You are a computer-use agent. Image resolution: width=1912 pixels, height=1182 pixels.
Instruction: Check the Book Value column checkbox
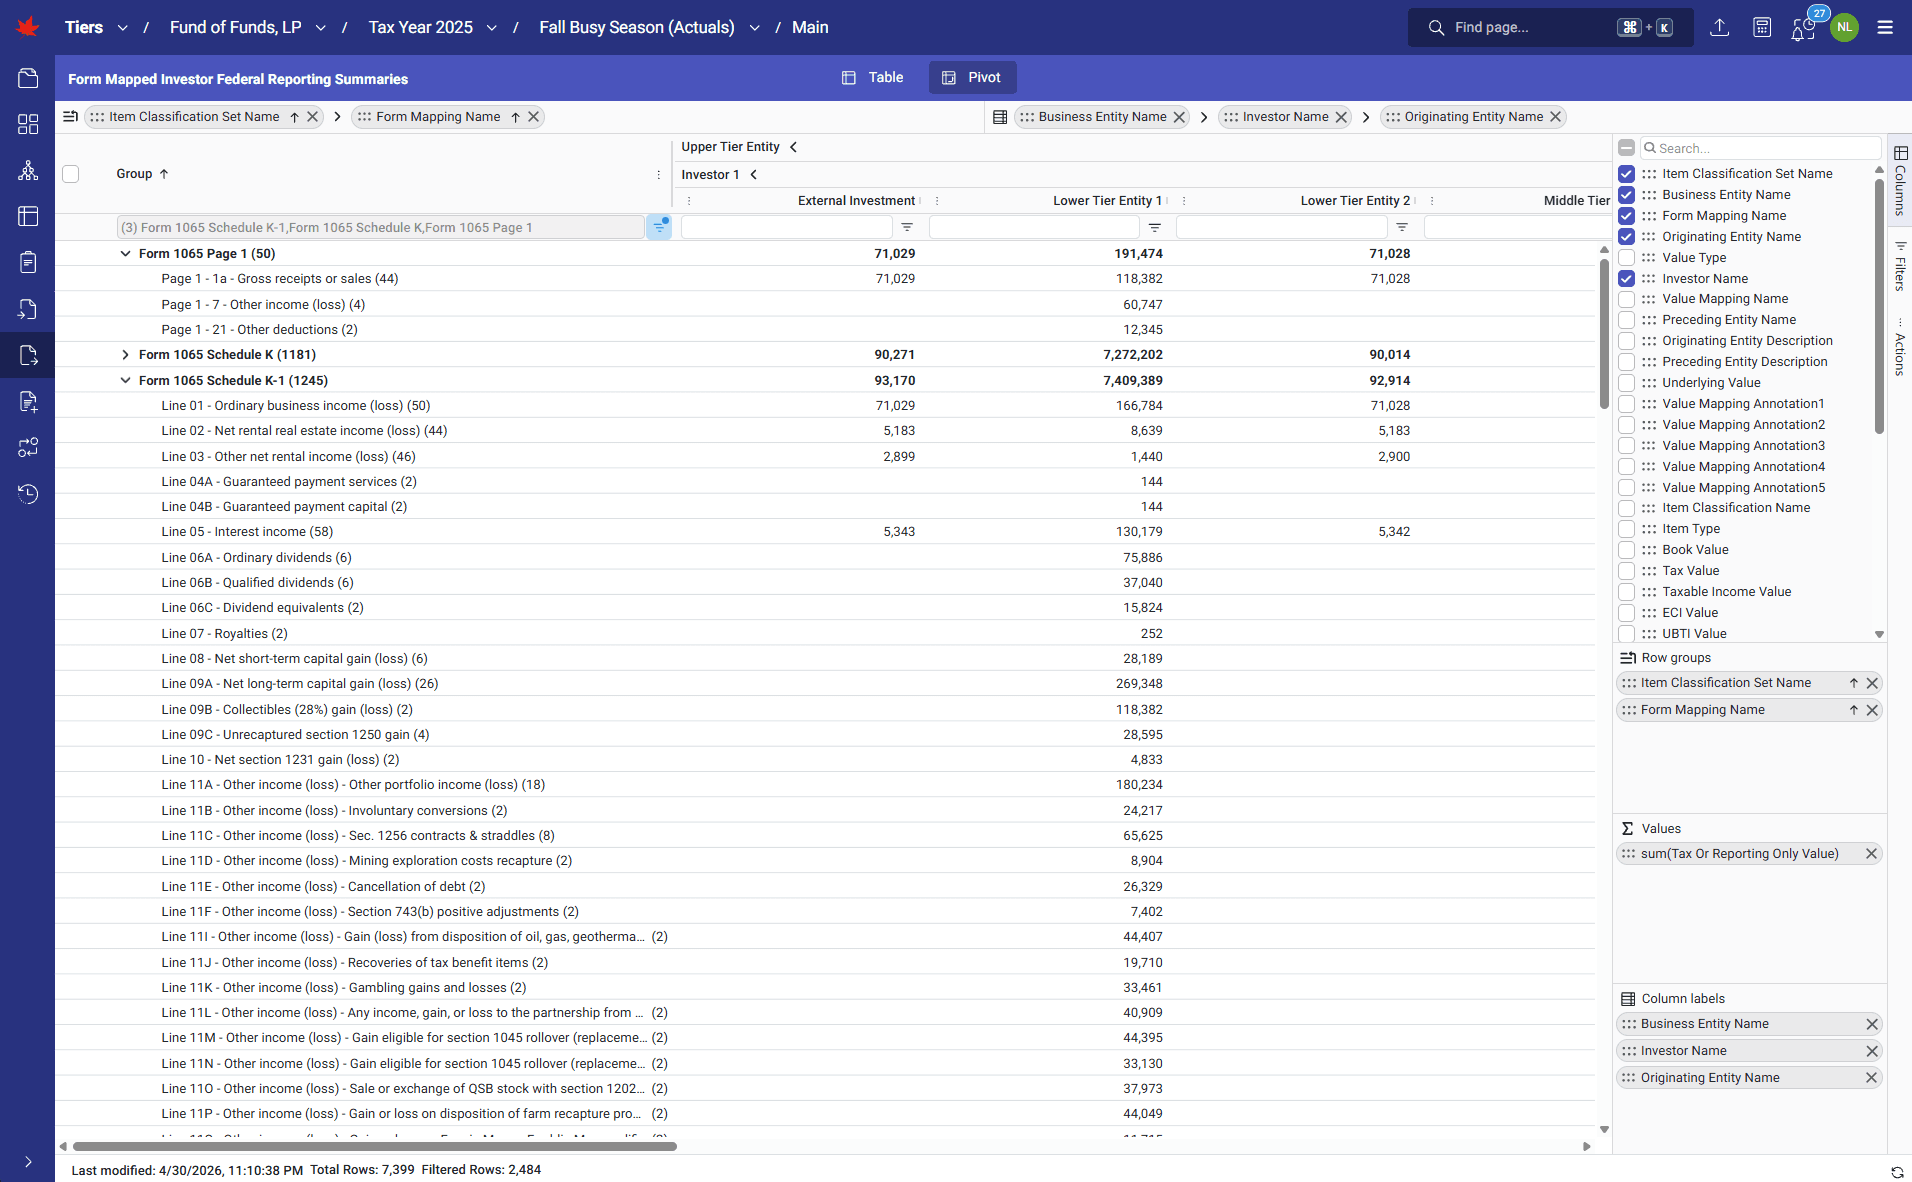tap(1627, 550)
